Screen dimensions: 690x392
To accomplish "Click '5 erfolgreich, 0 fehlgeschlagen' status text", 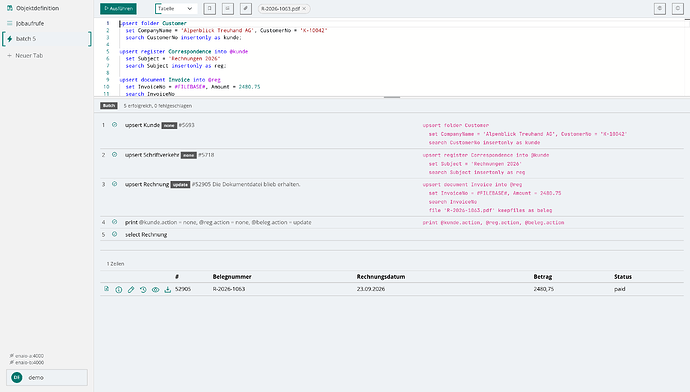I will pyautogui.click(x=158, y=106).
